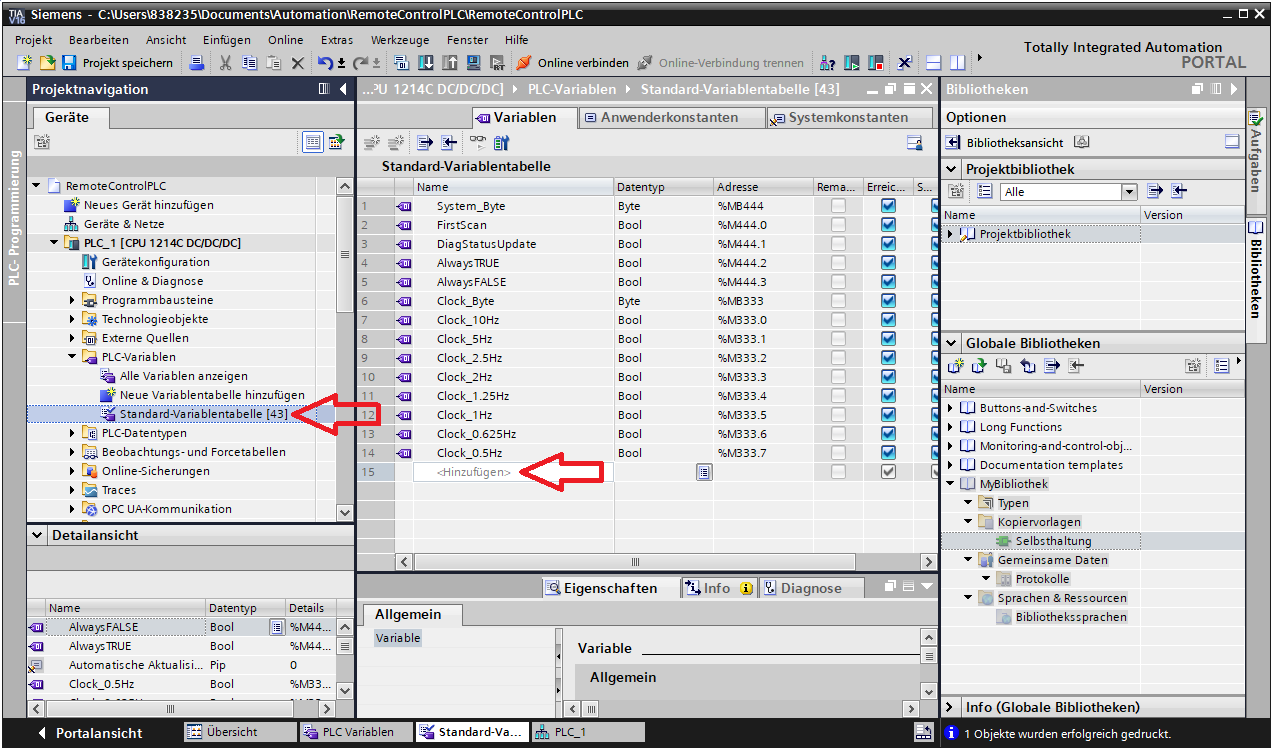The height and width of the screenshot is (750, 1273).
Task: Click the split editor horizontally icon
Action: 934,63
